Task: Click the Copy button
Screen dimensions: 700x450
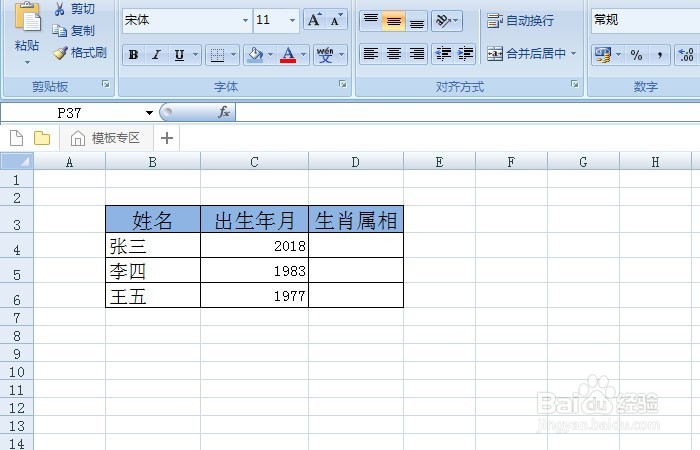Action: (74, 30)
